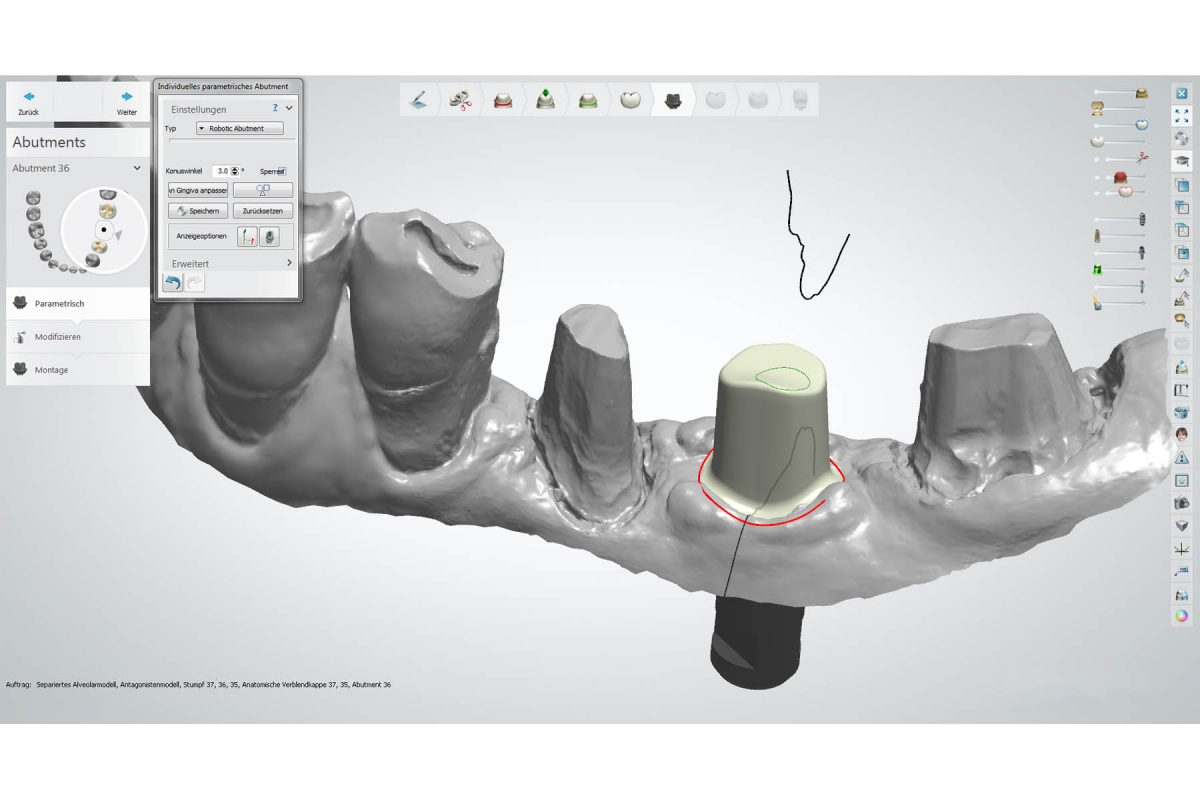This screenshot has height=800, width=1200.
Task: Click the Speichern button
Action: click(198, 211)
